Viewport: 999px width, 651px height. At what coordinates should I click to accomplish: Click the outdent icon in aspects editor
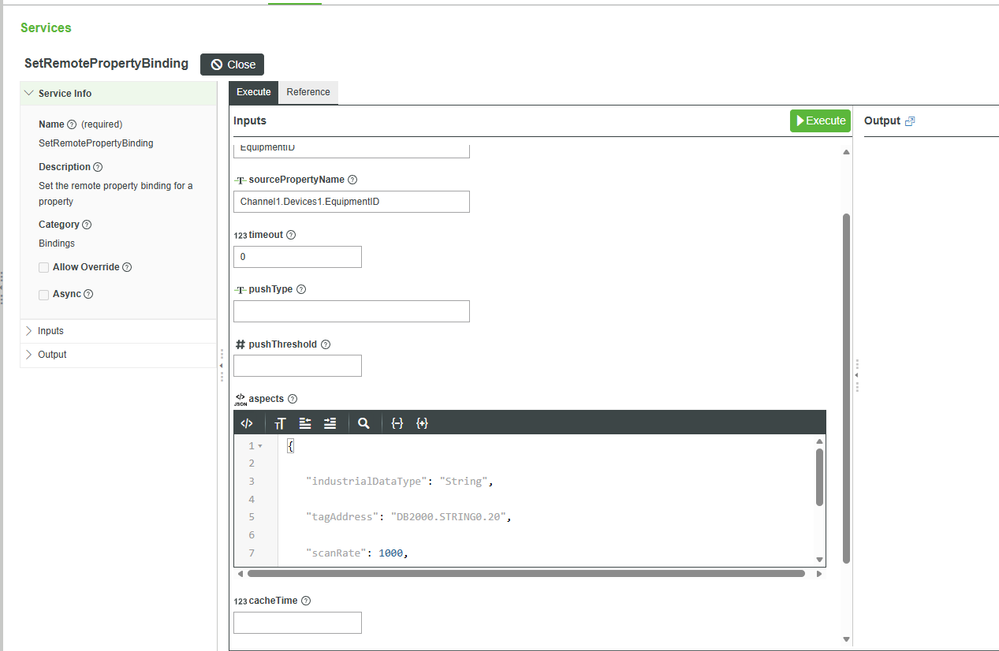point(305,423)
